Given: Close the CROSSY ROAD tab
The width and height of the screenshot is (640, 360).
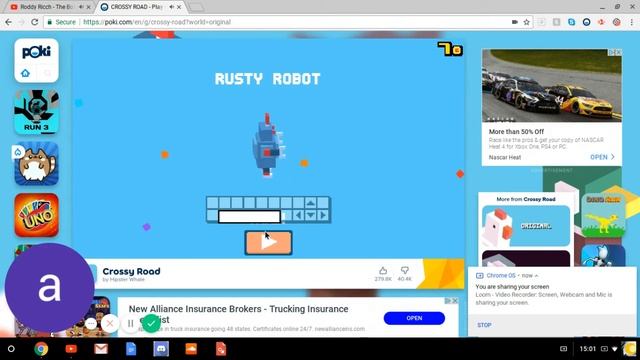Looking at the screenshot, I should coord(179,7).
